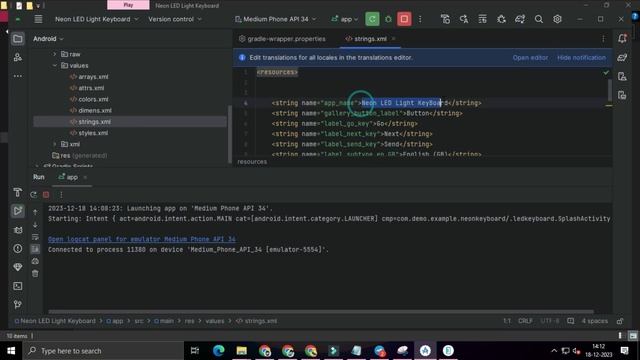Close the app run tab
640x360 pixels.
[85, 177]
